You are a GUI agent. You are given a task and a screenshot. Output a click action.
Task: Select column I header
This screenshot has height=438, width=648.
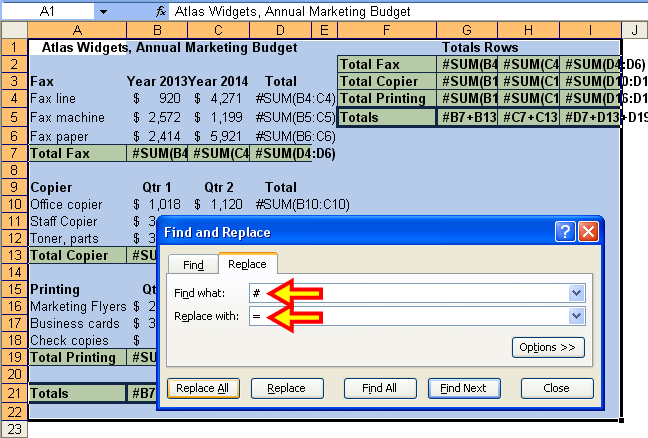click(x=590, y=30)
